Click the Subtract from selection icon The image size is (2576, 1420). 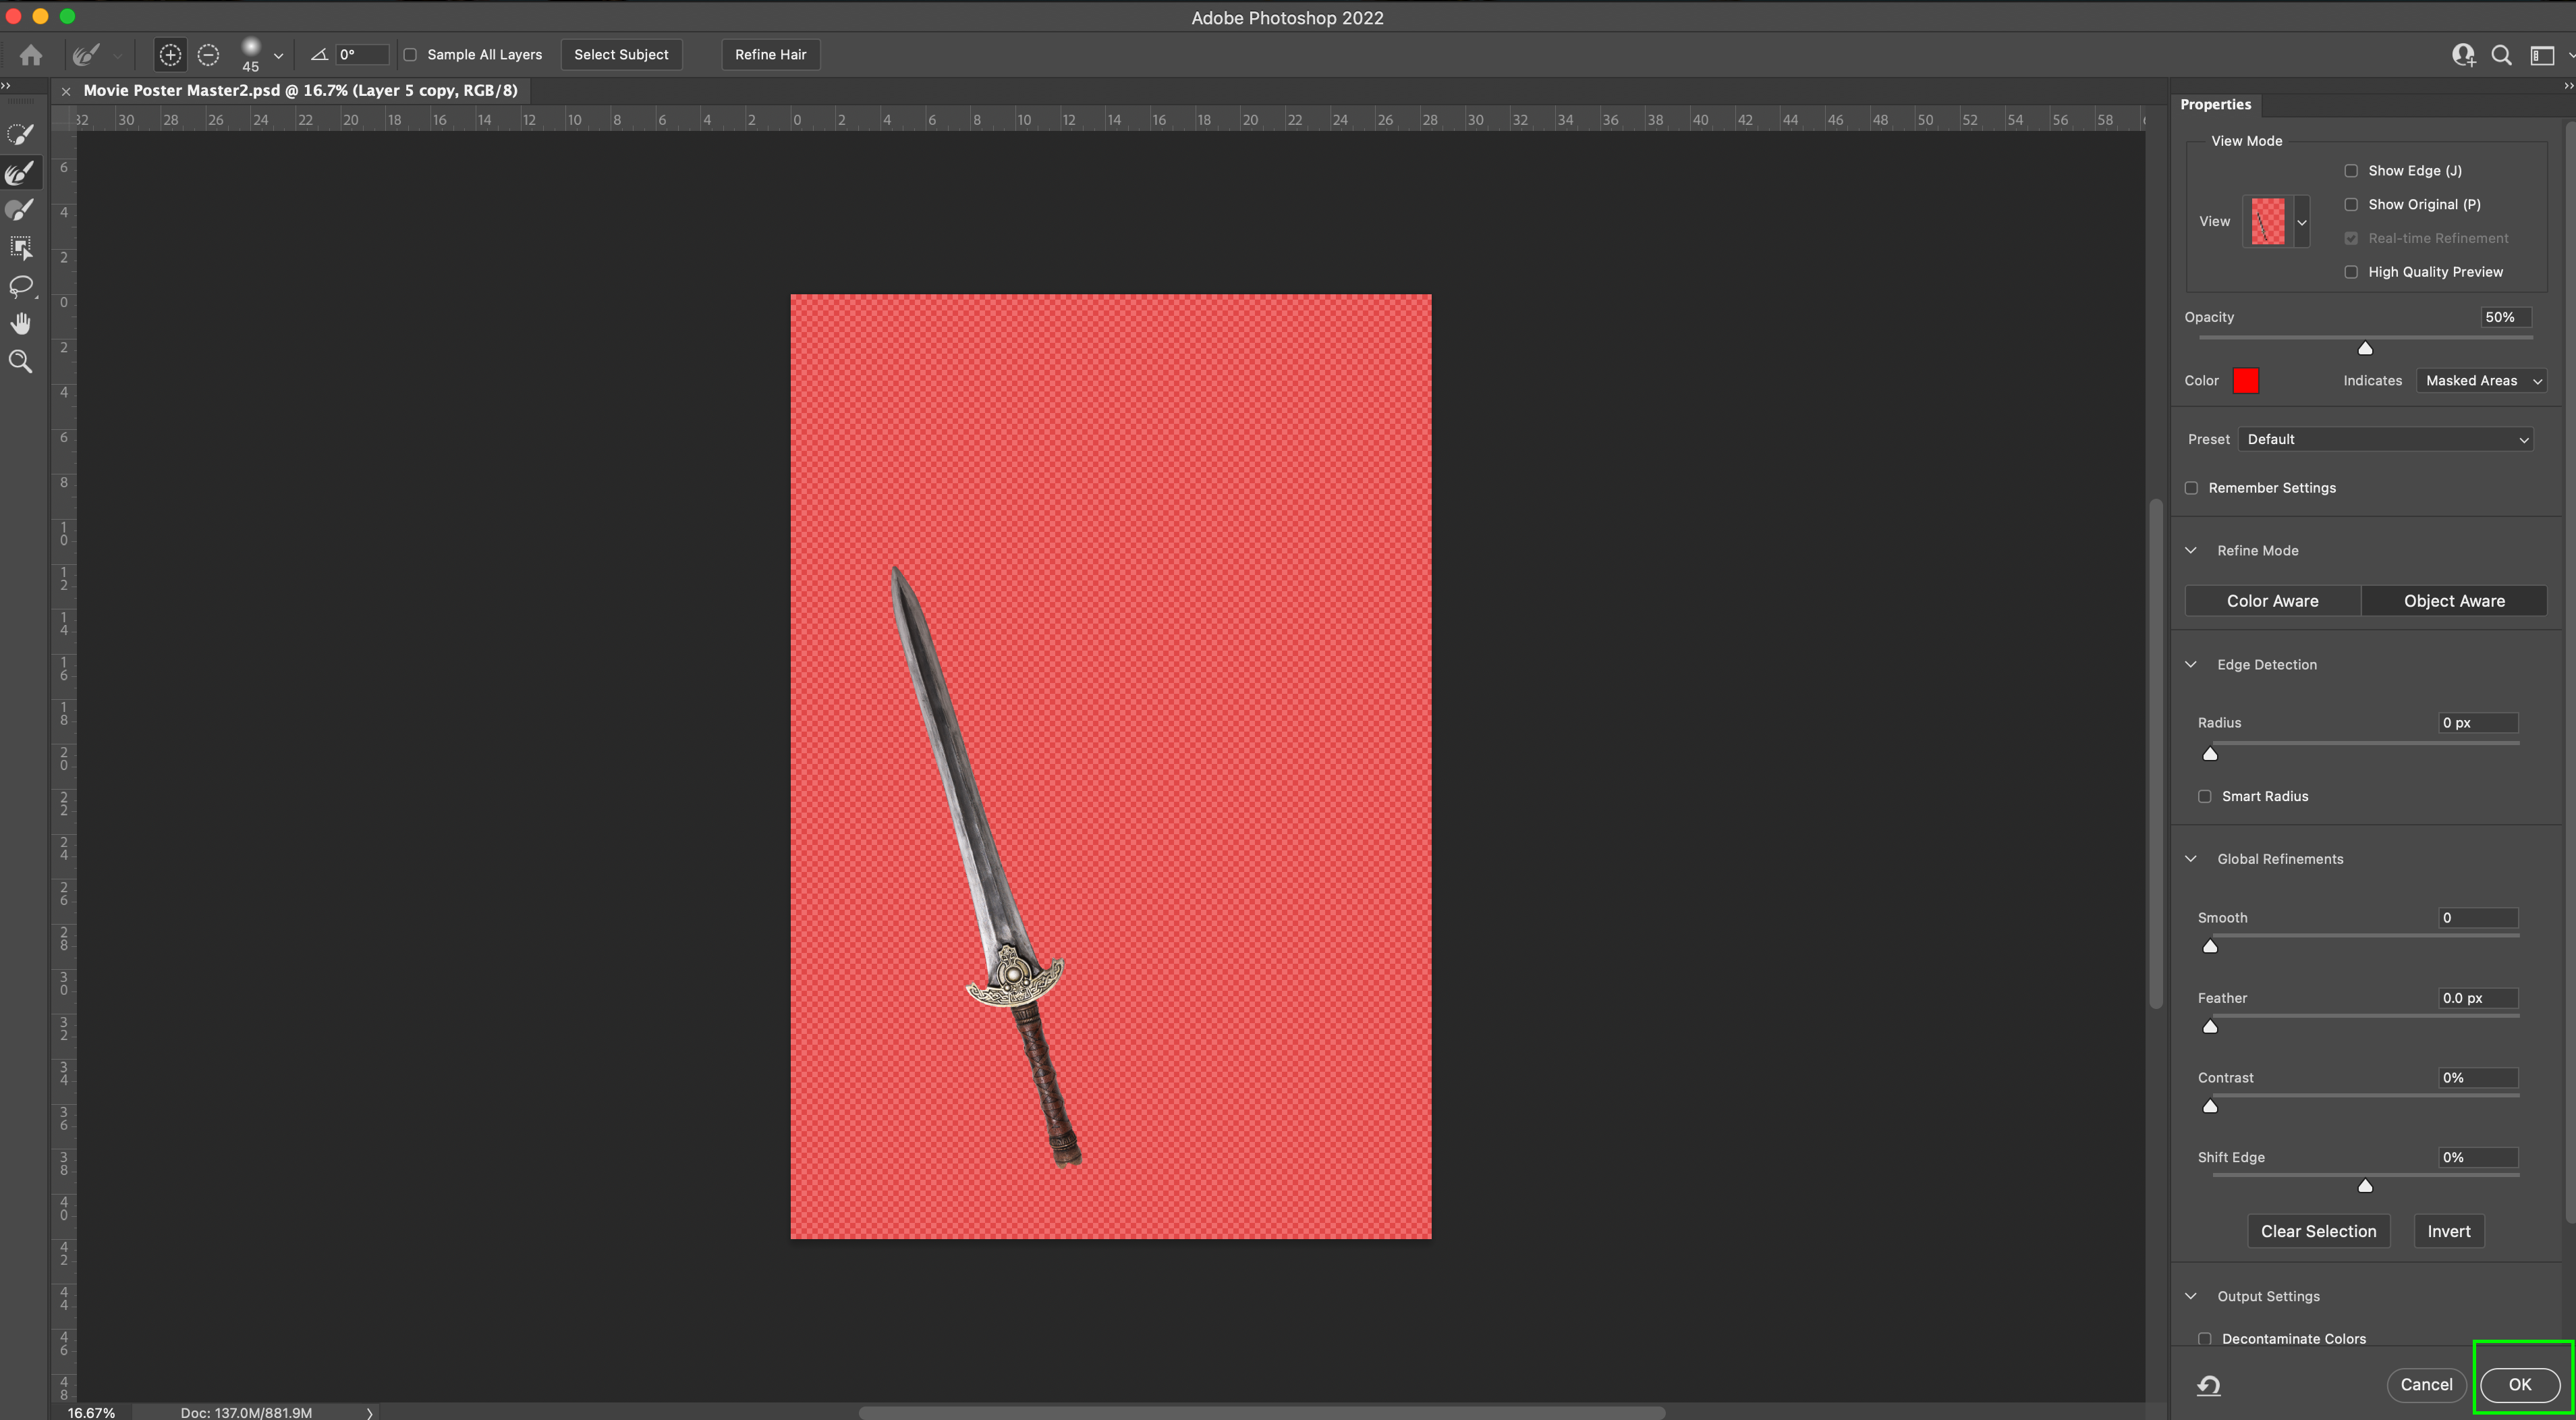point(208,55)
